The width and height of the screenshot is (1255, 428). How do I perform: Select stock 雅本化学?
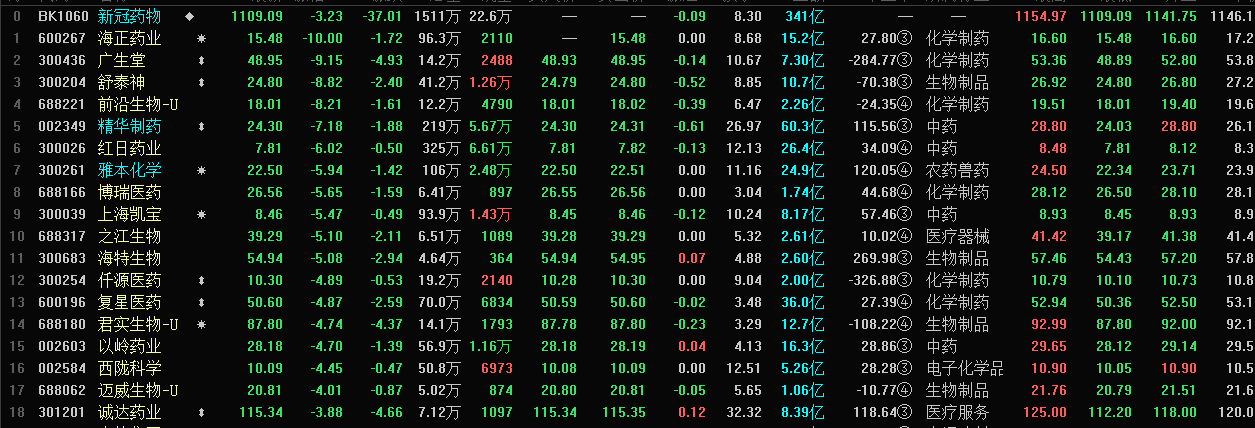point(129,170)
